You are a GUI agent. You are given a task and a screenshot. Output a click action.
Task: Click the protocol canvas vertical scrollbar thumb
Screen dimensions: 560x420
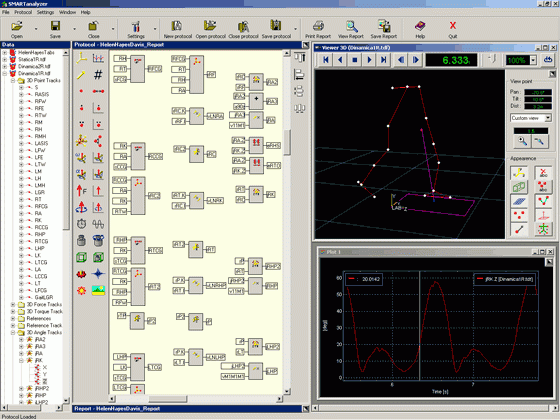click(x=287, y=142)
